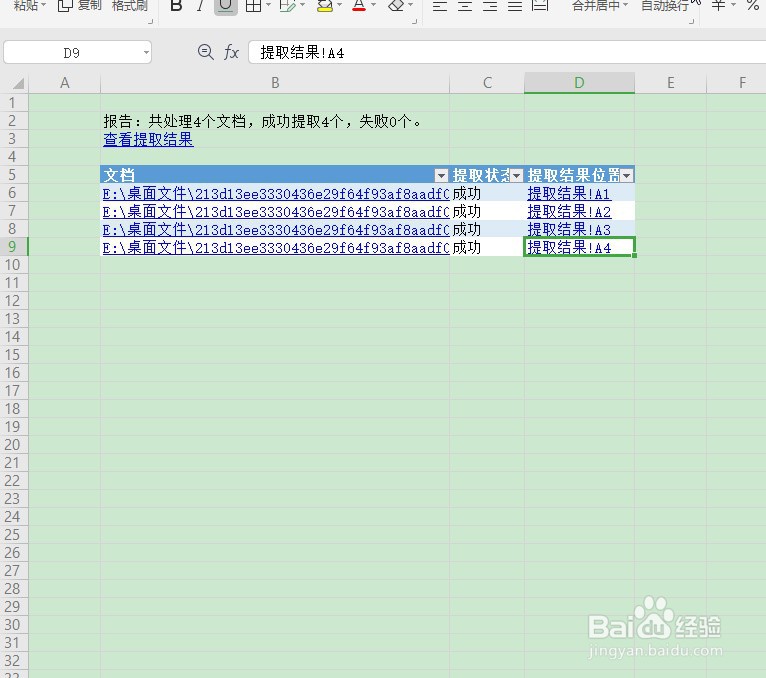Click the select-all corner triangle
This screenshot has width=766, height=678.
[x=18, y=84]
